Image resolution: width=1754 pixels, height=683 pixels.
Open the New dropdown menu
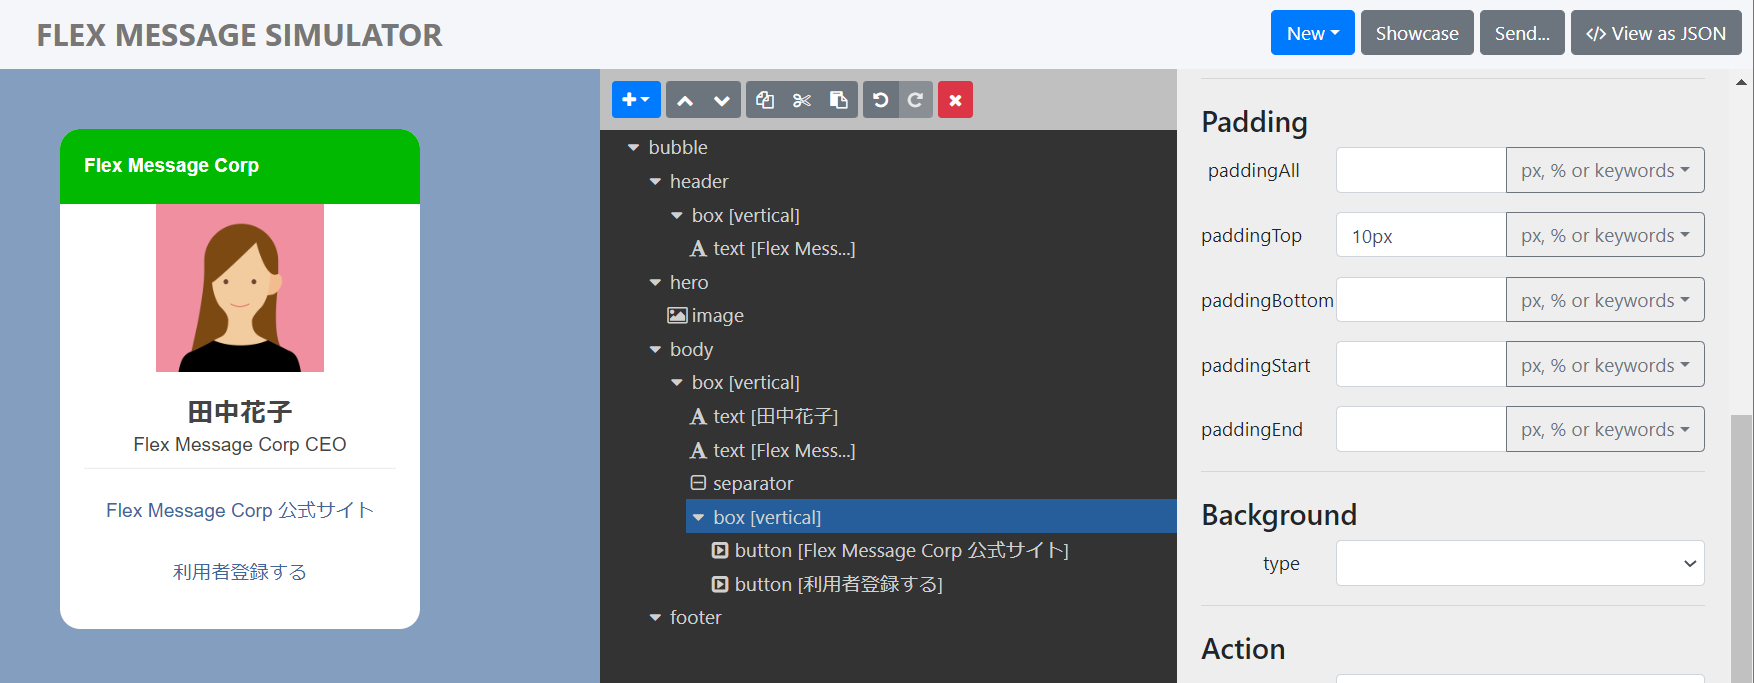(1312, 34)
